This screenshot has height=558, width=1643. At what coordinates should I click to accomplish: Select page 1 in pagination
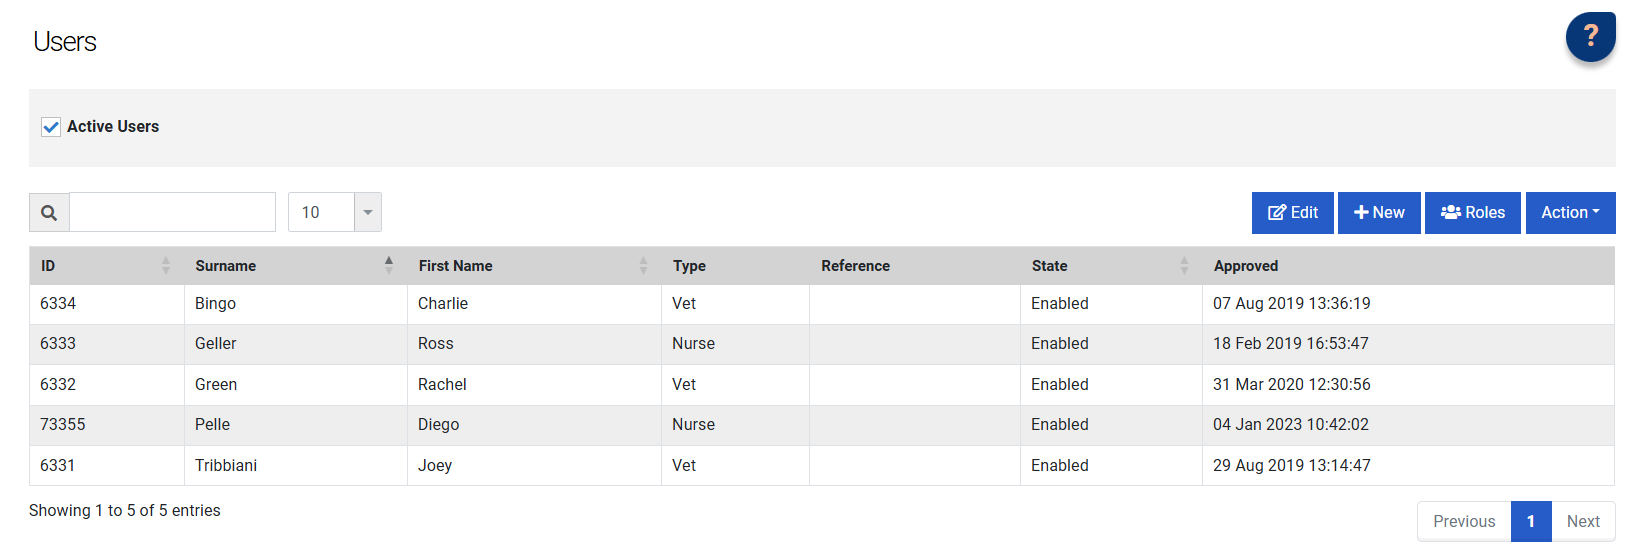pos(1530,521)
